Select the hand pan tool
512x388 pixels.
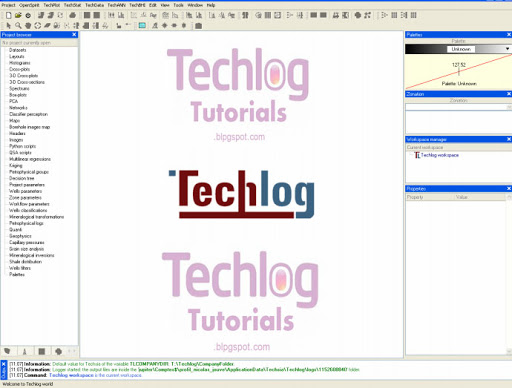coord(28,26)
